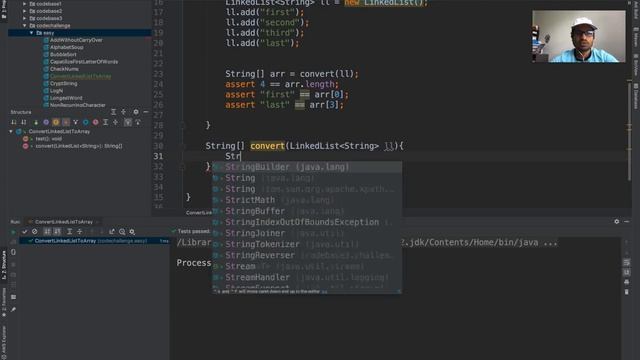Click Structure panel expand all icon in header
This screenshot has height=360, width=640.
(113, 112)
